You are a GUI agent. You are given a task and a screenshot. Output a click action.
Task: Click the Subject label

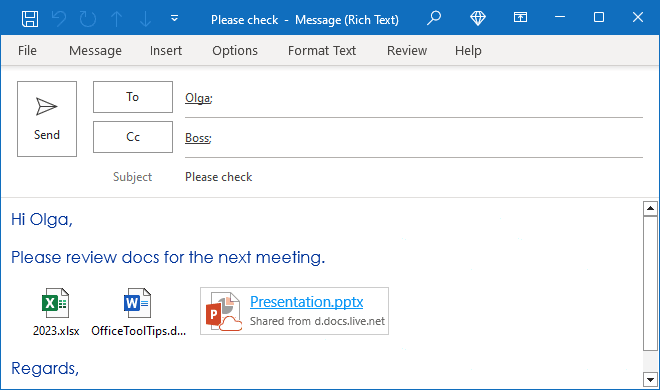point(132,177)
